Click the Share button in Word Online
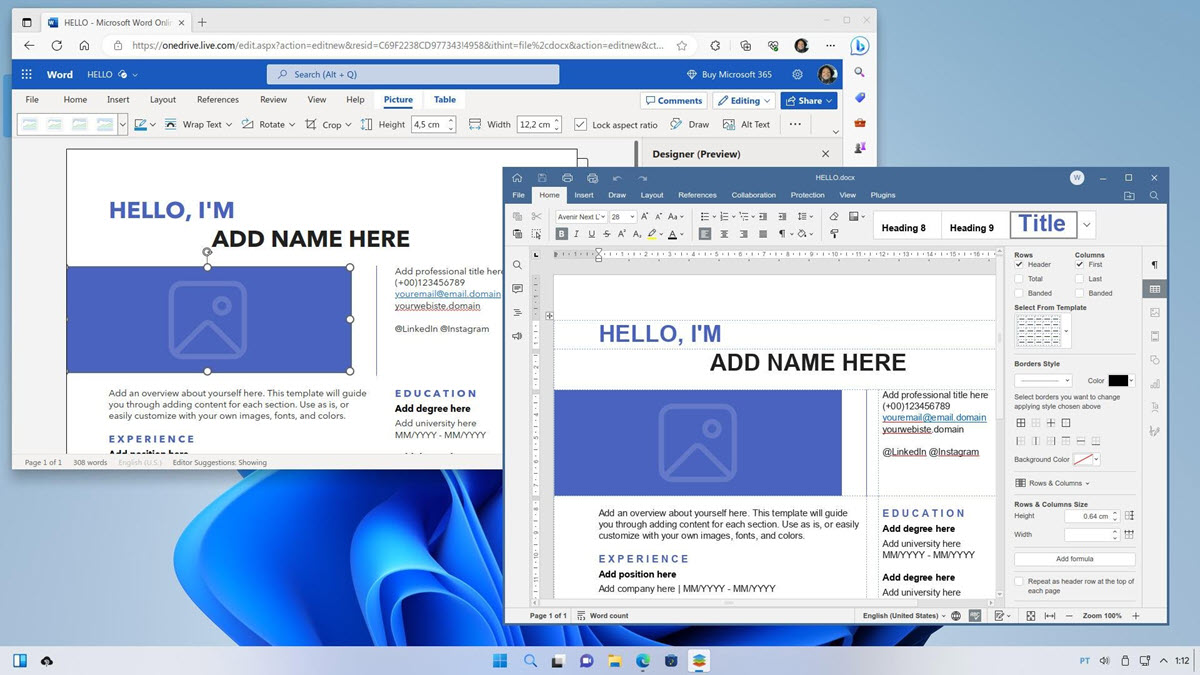This screenshot has width=1200, height=675. (x=808, y=100)
